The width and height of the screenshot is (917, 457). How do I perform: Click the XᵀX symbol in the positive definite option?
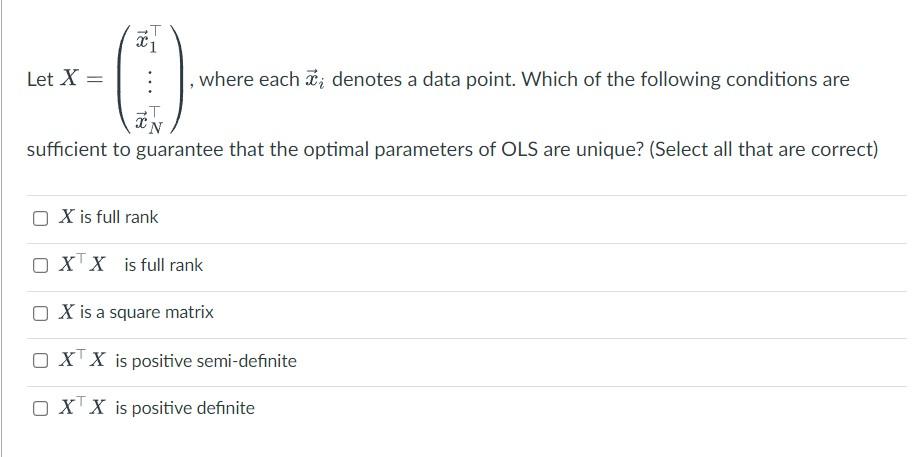click(x=83, y=408)
